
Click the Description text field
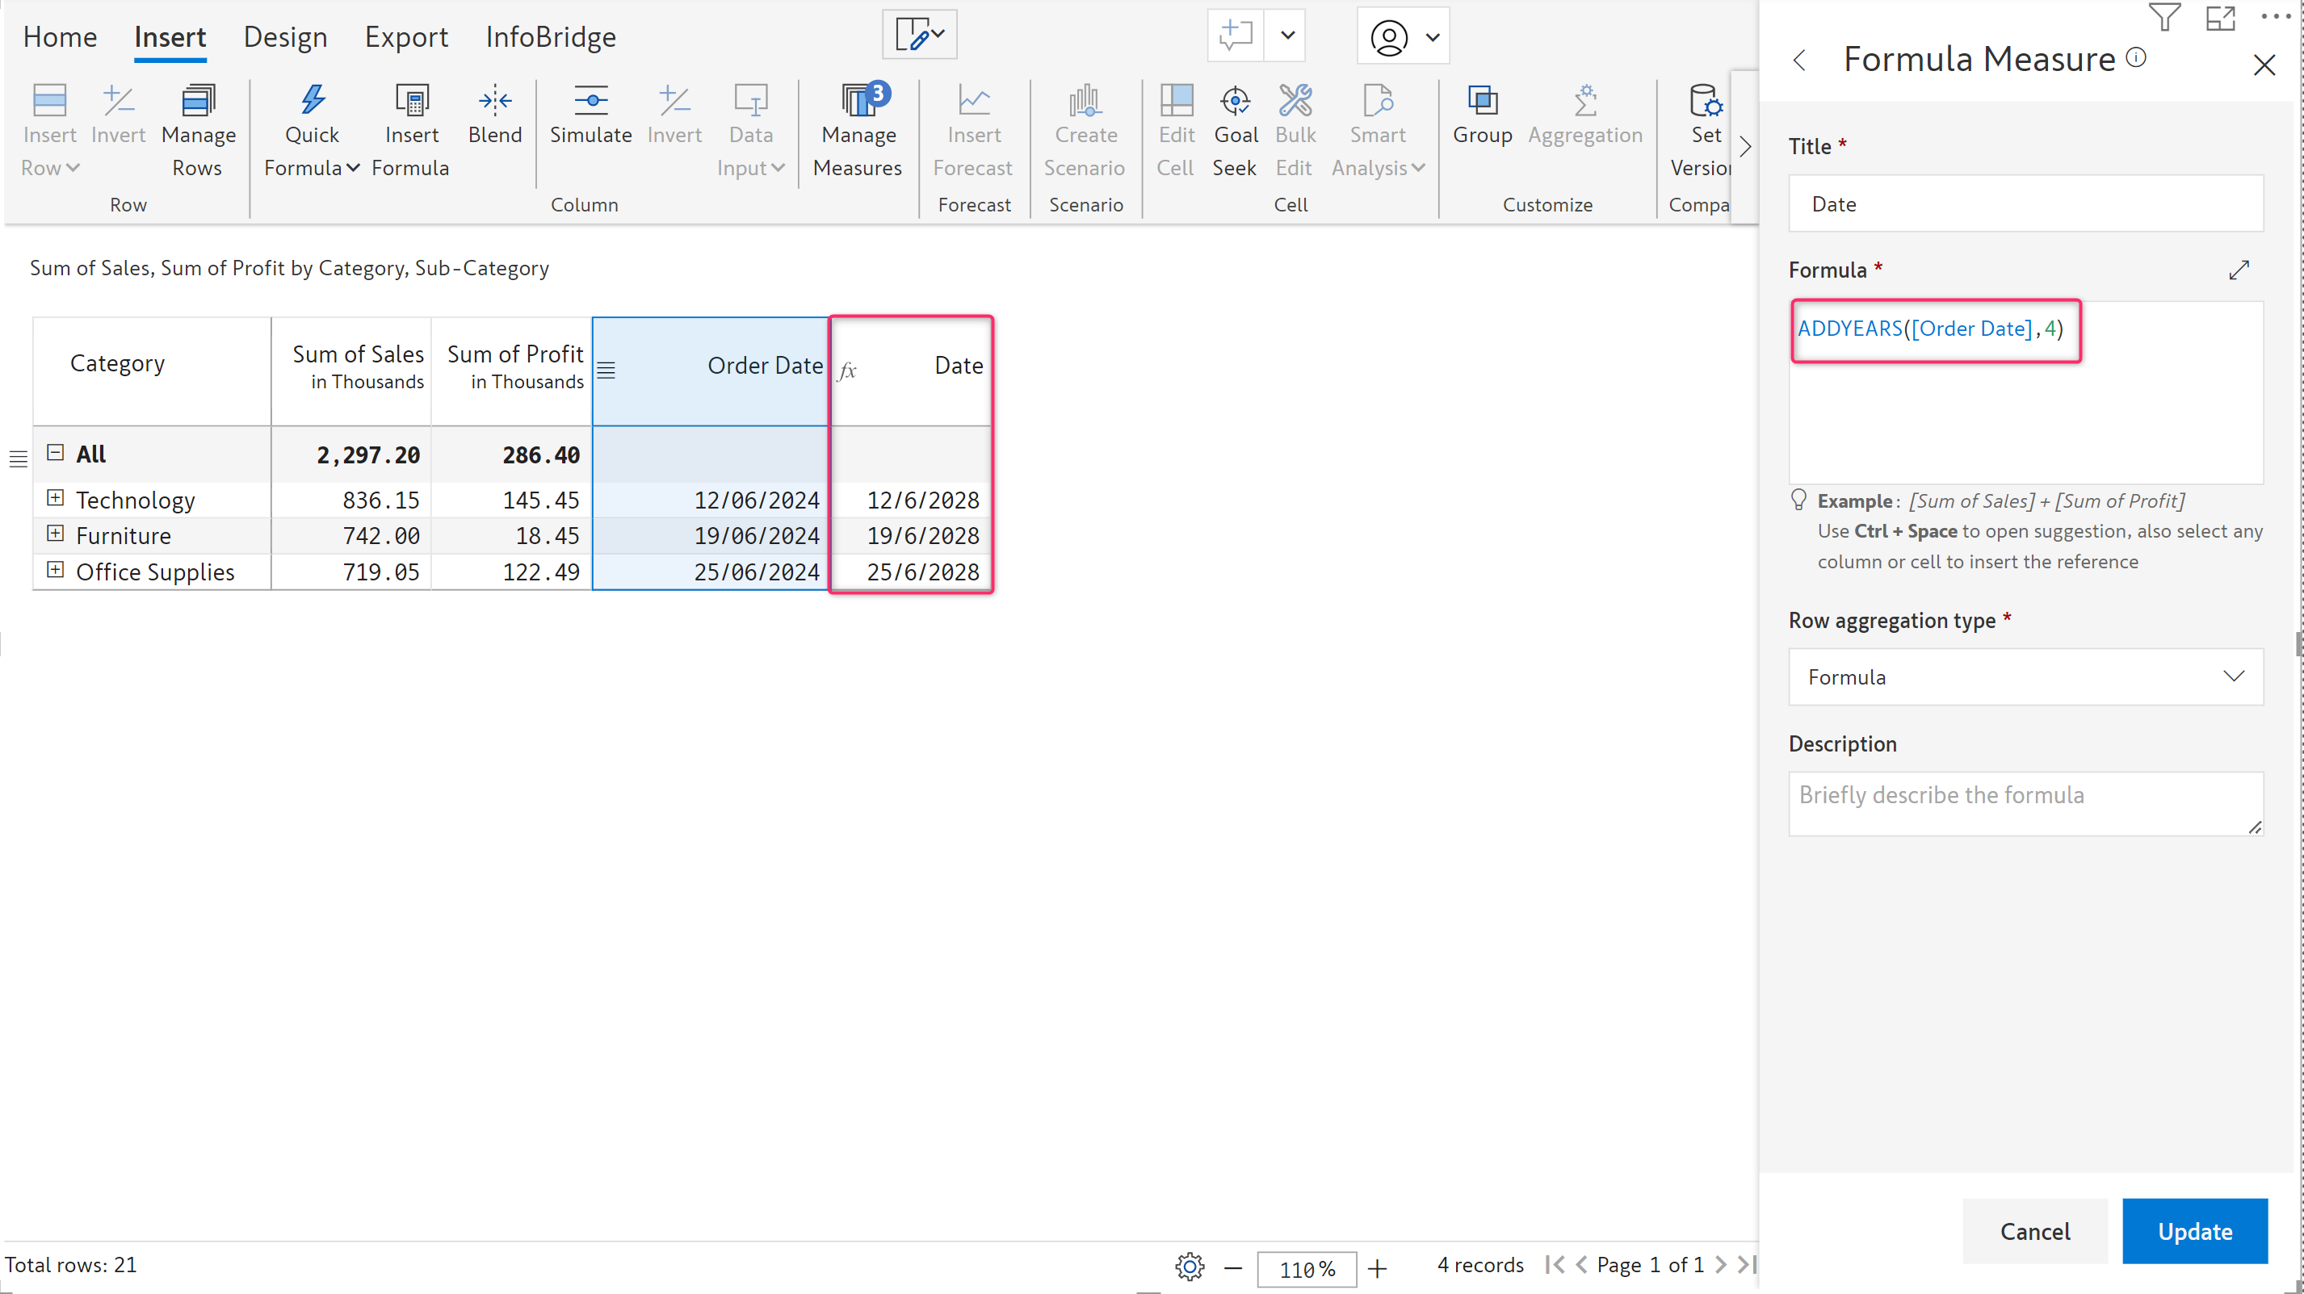(2025, 802)
